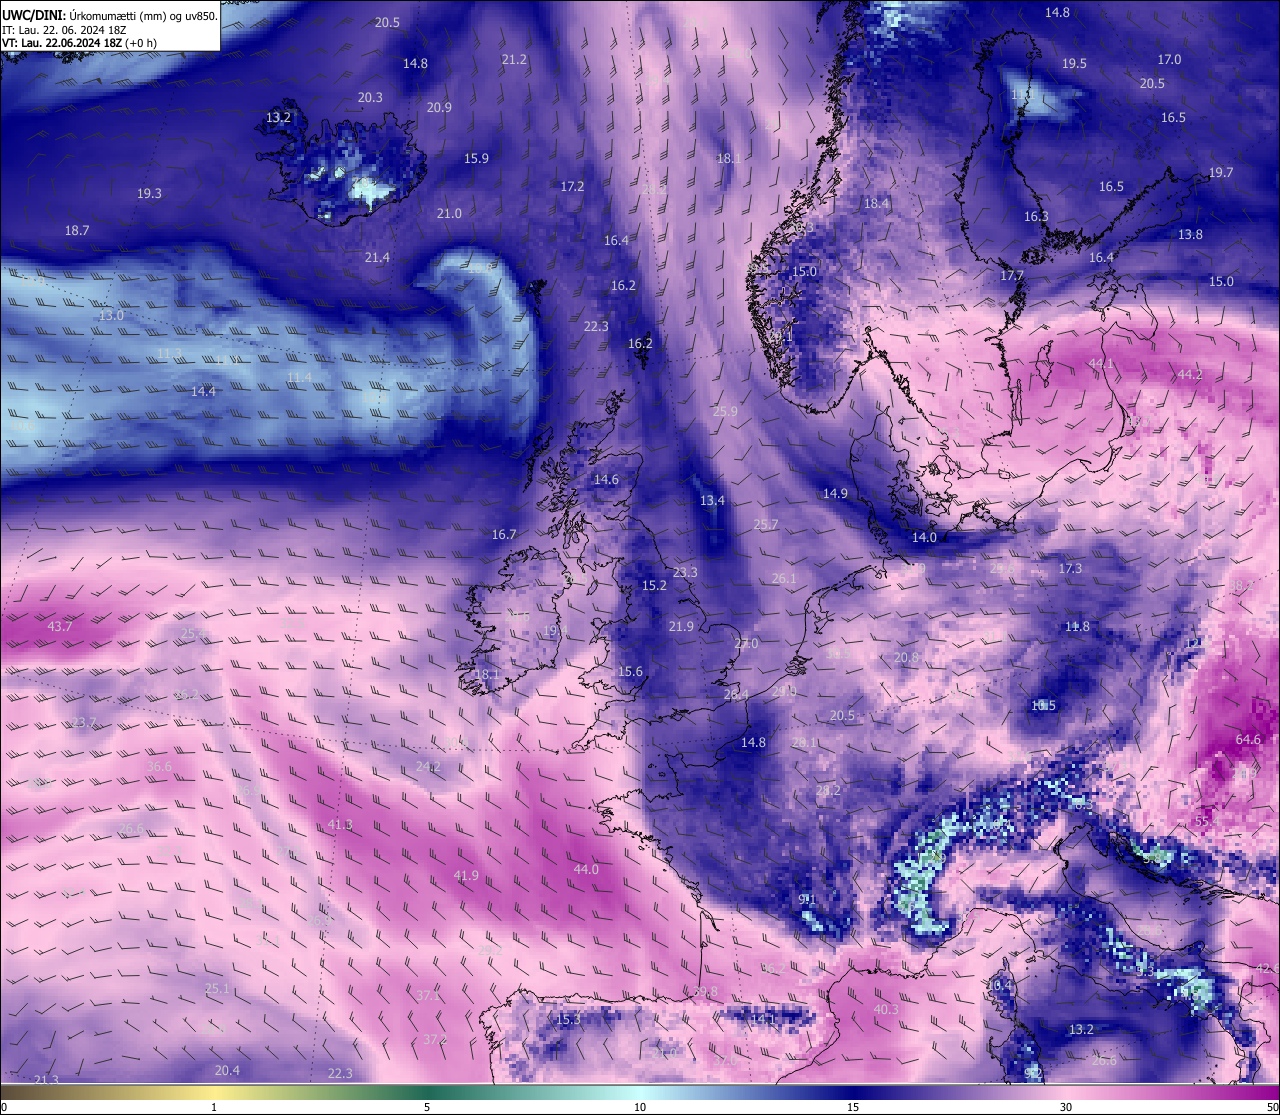Click the 20.9 map value
The height and width of the screenshot is (1115, 1280).
[x=439, y=108]
